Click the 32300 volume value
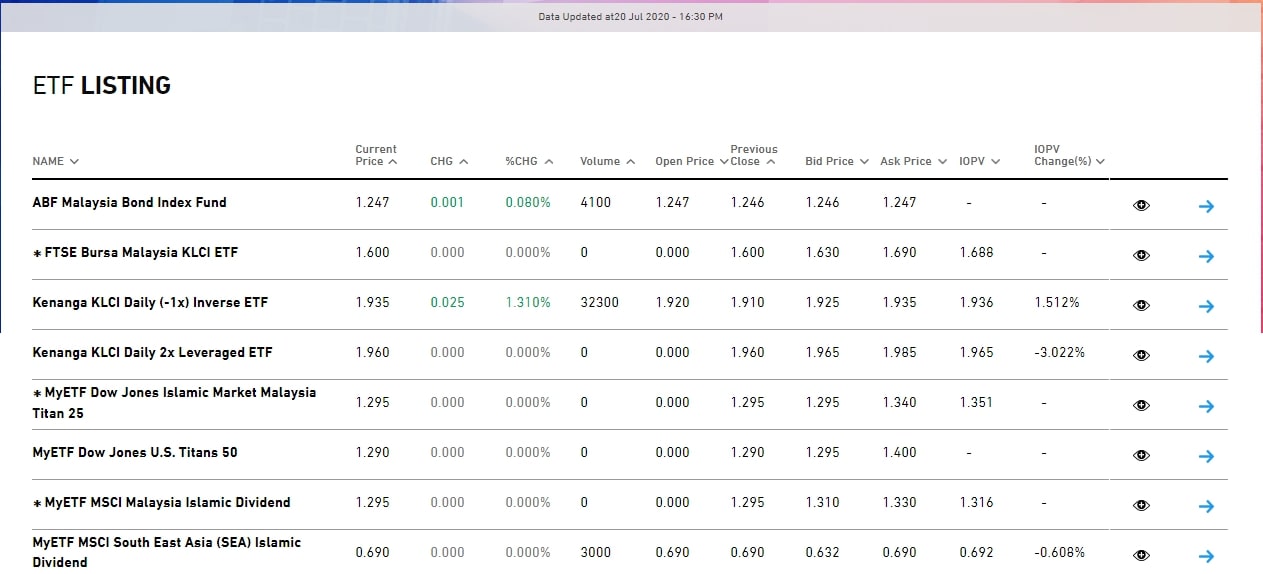 pos(599,302)
